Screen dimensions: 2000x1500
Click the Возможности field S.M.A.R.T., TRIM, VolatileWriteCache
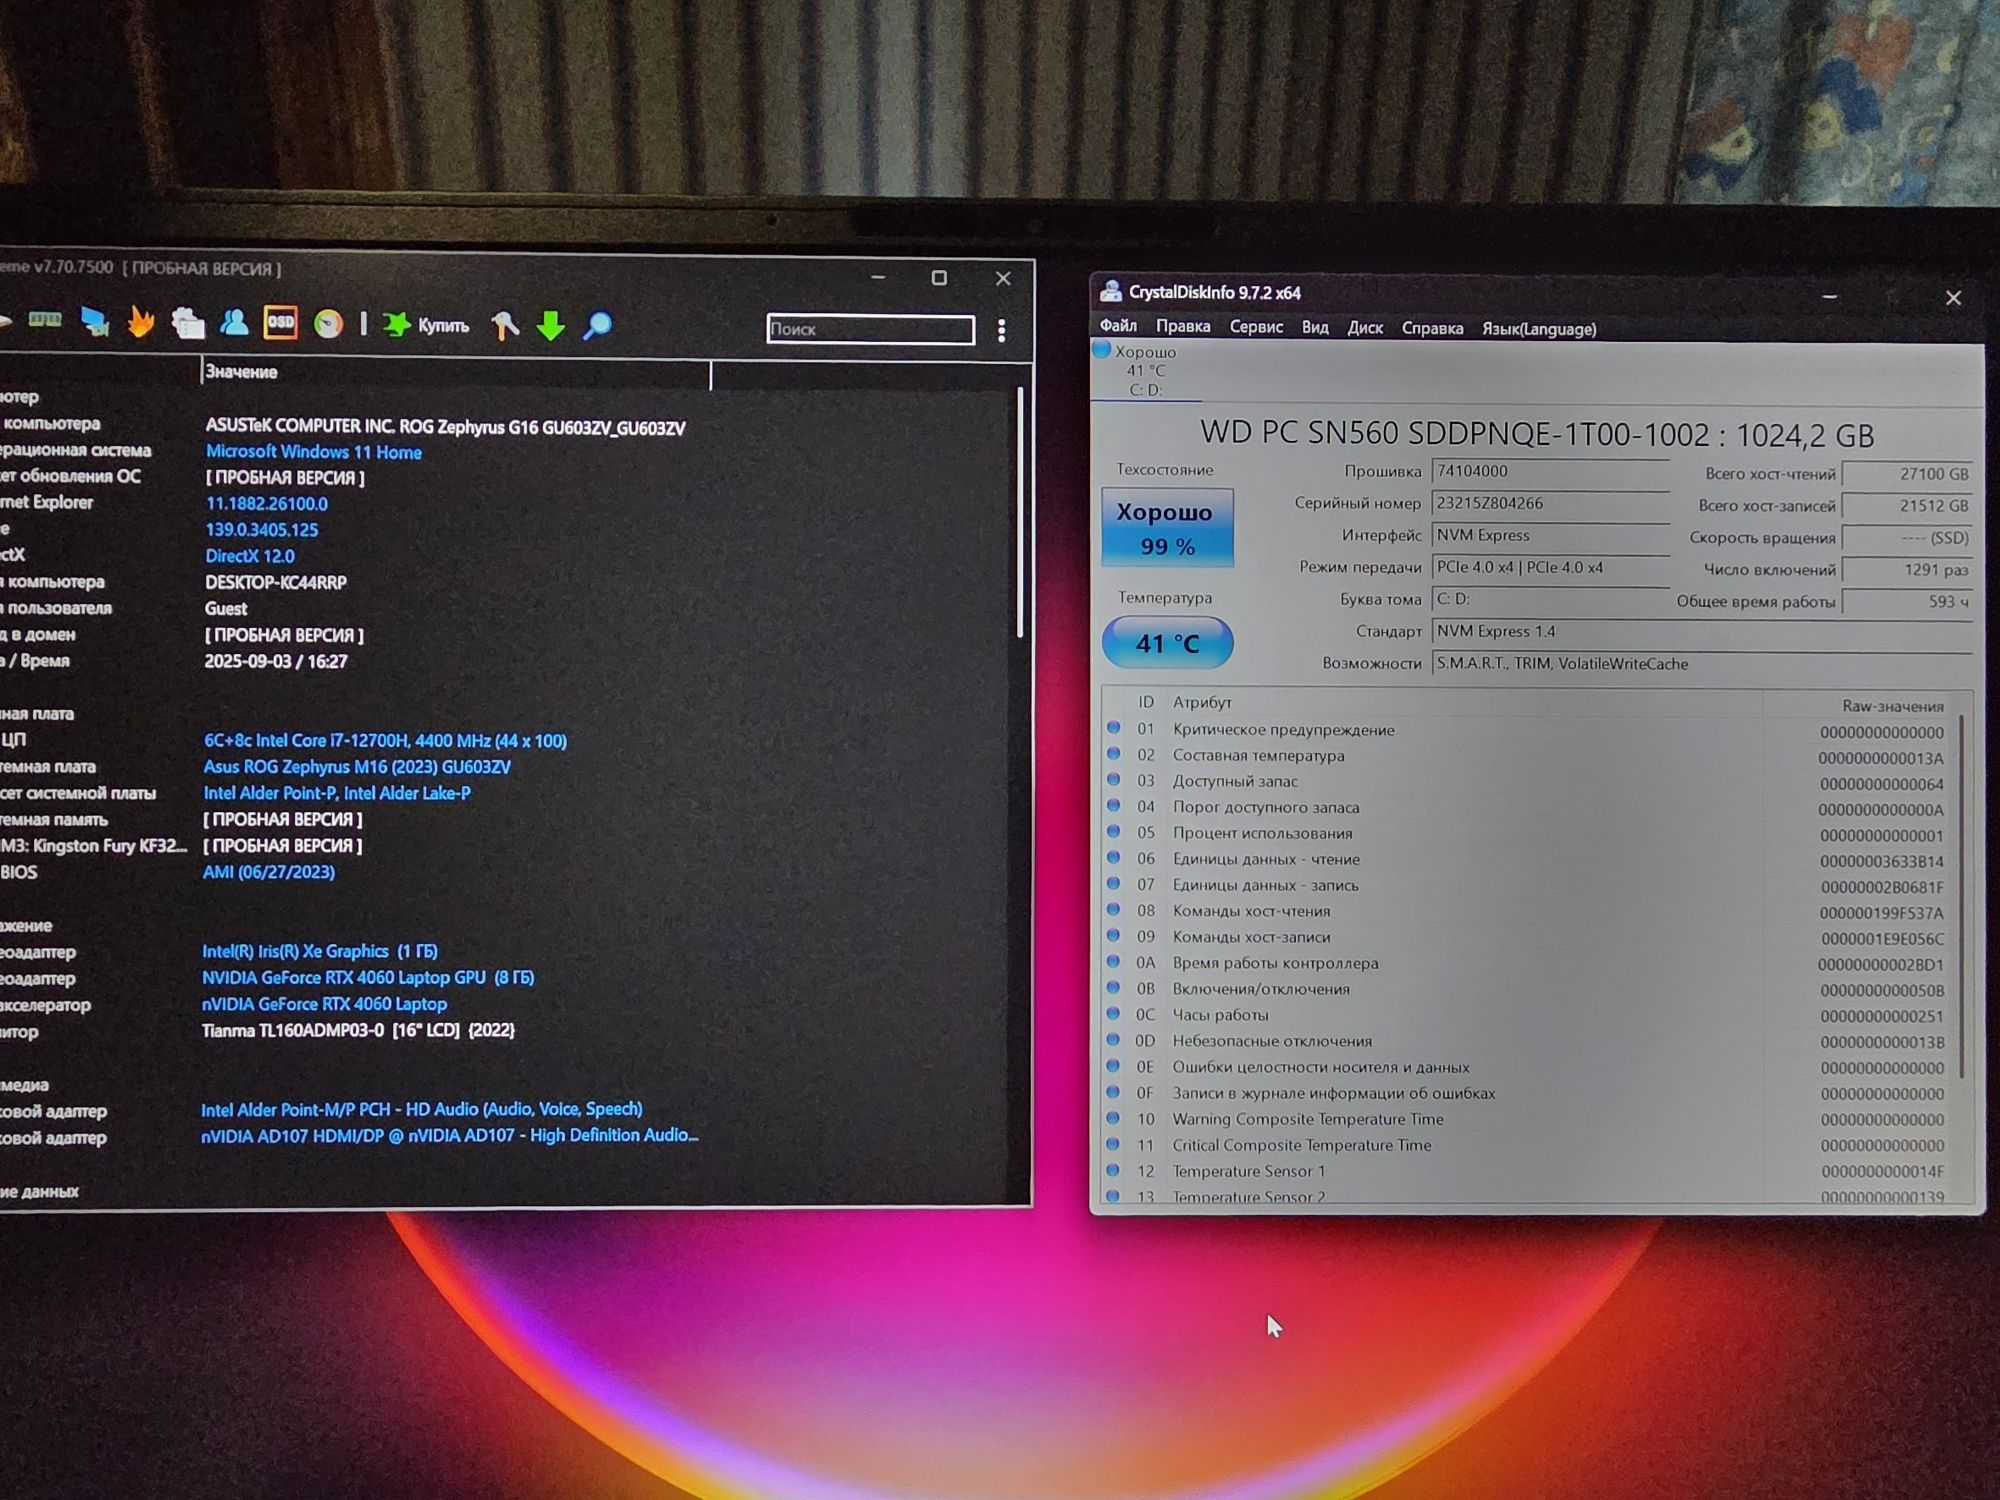coord(1702,664)
